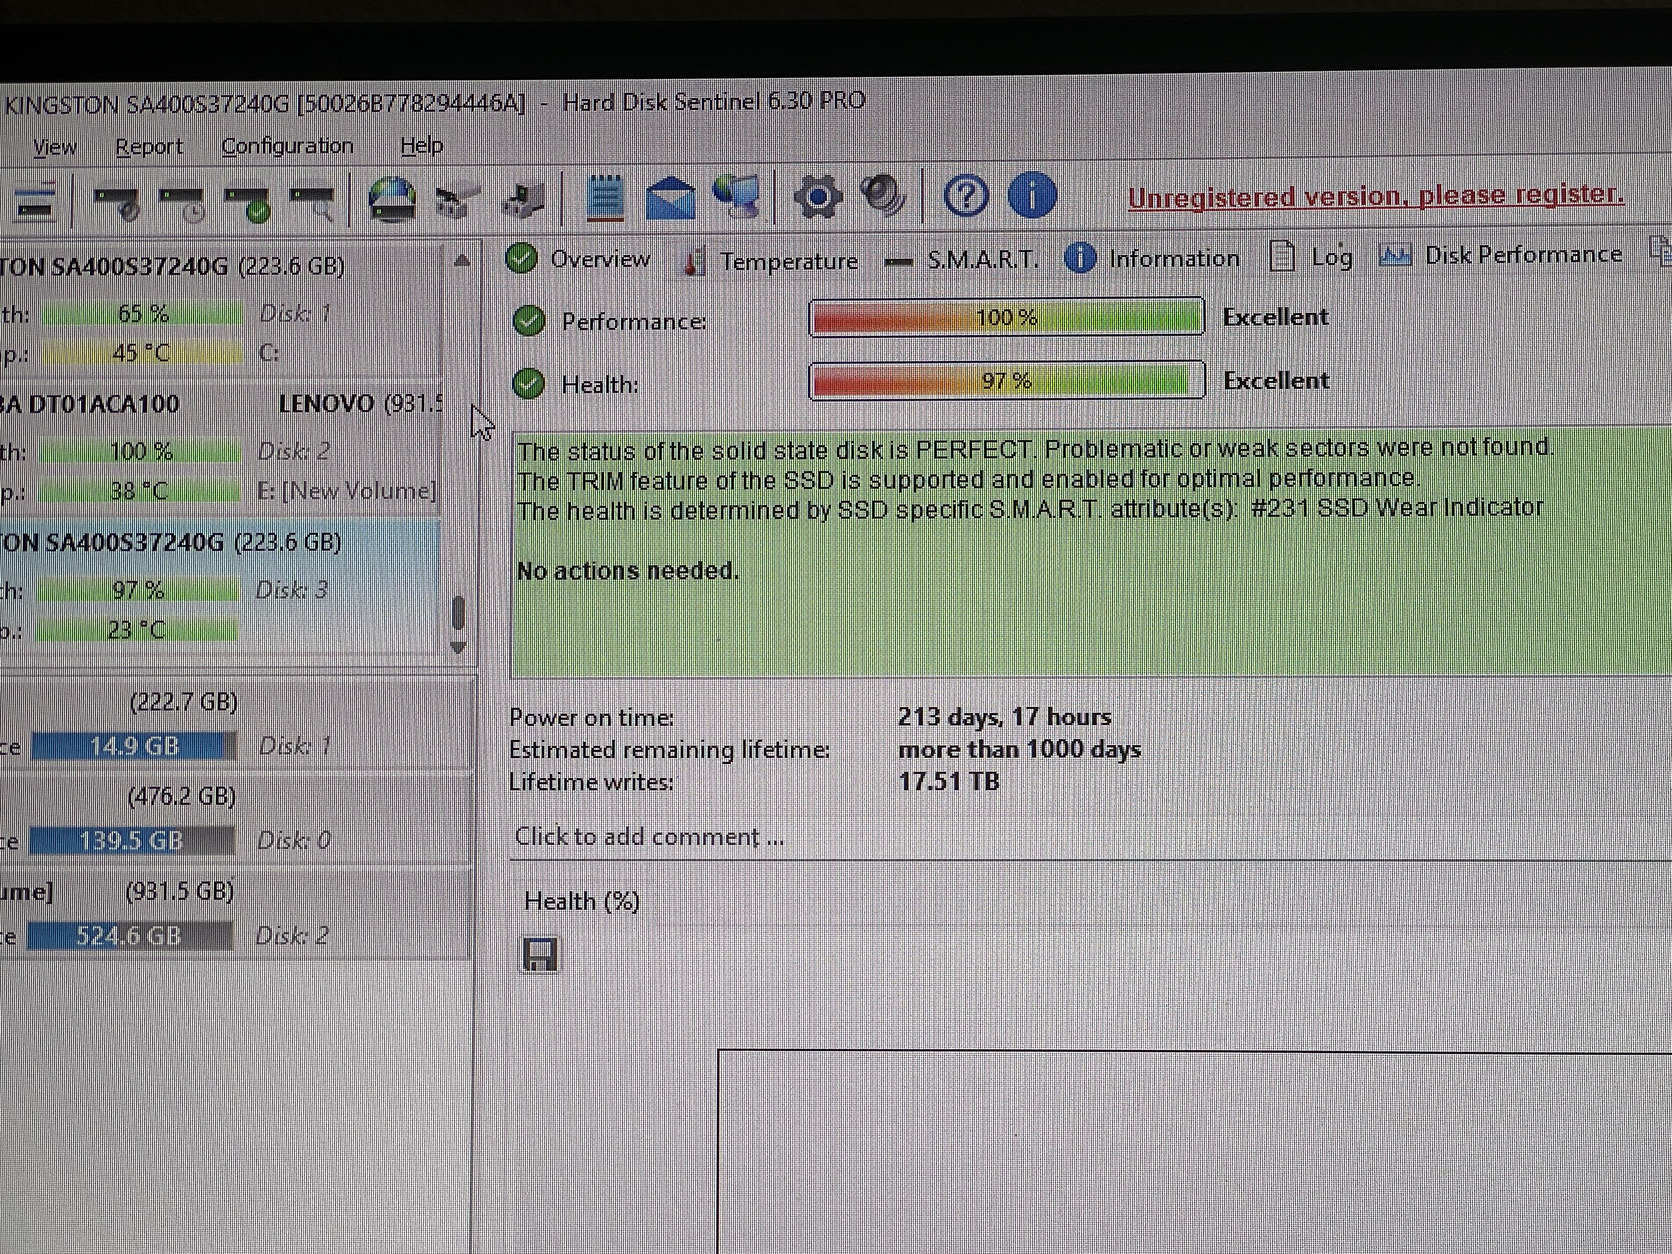Click the Unregistered version, please register link
The image size is (1672, 1254).
point(1376,195)
